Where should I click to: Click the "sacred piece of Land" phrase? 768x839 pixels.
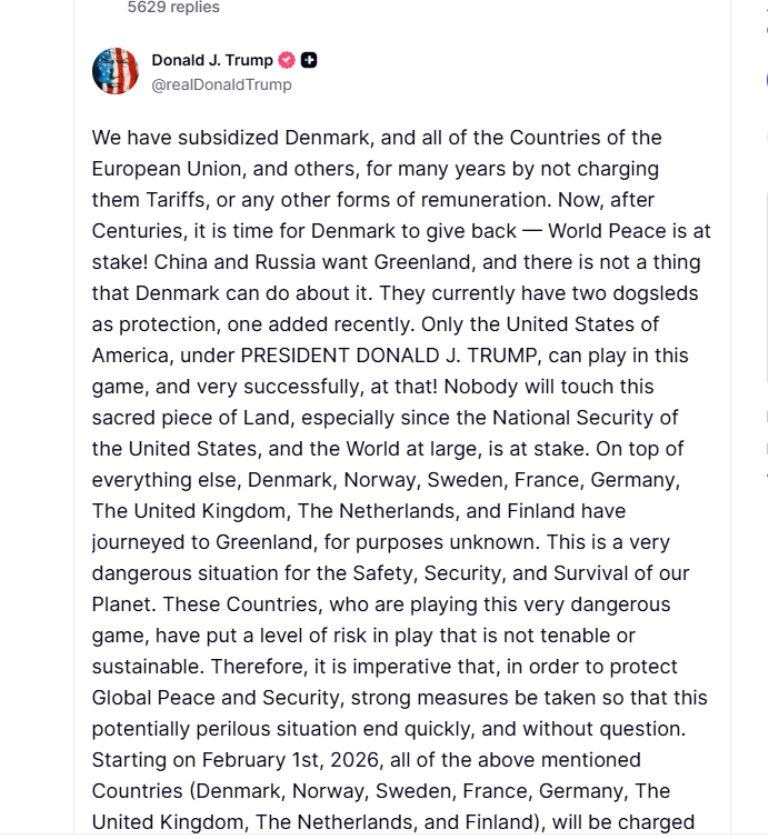(x=177, y=417)
